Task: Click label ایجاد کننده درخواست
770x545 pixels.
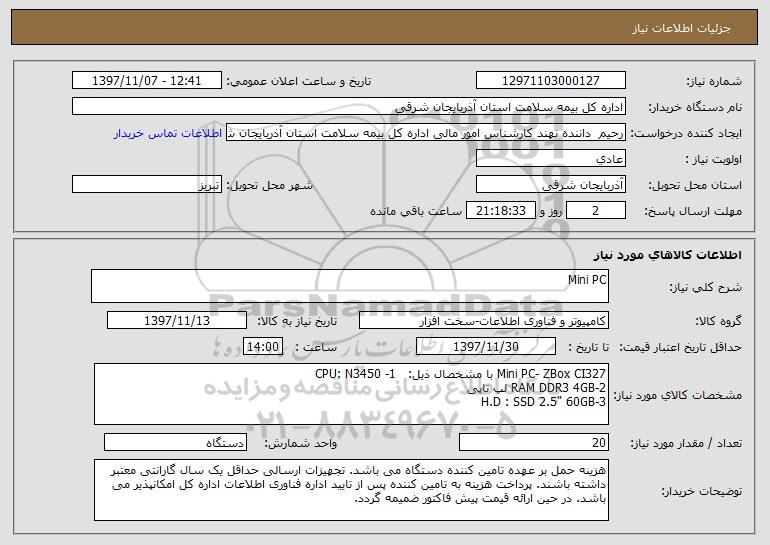Action: click(686, 133)
